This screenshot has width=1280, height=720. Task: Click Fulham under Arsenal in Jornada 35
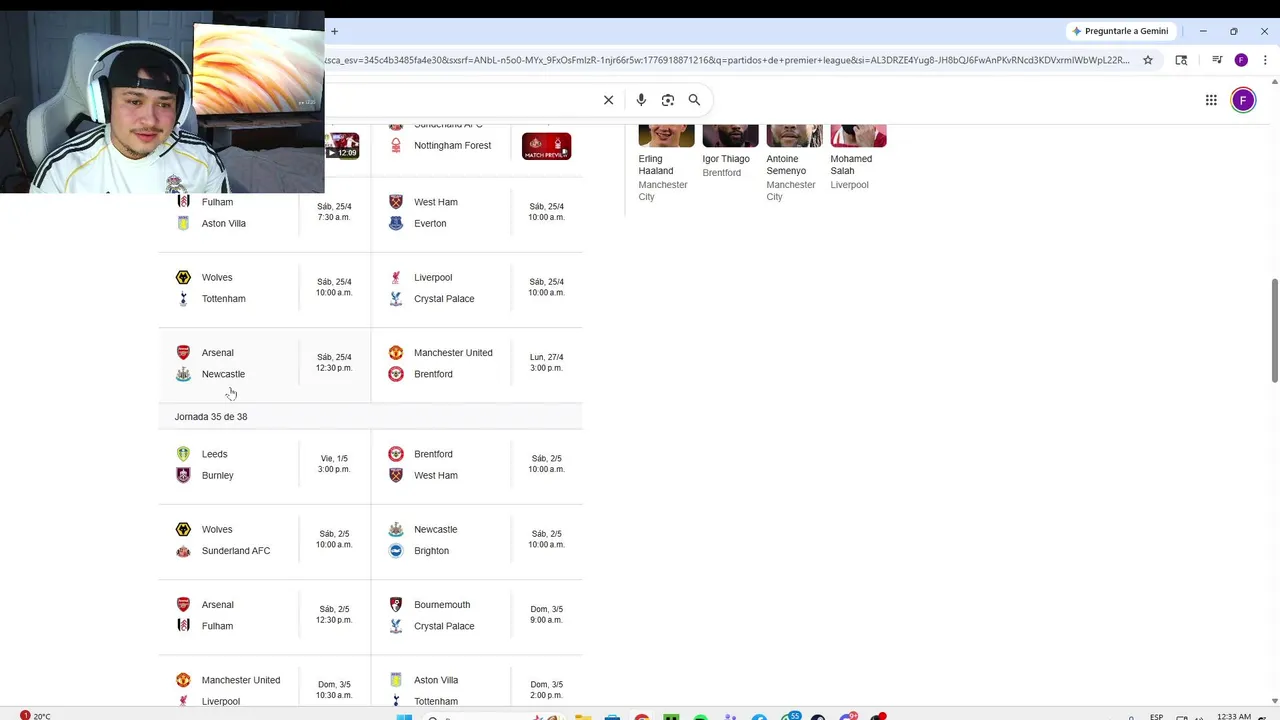217,626
